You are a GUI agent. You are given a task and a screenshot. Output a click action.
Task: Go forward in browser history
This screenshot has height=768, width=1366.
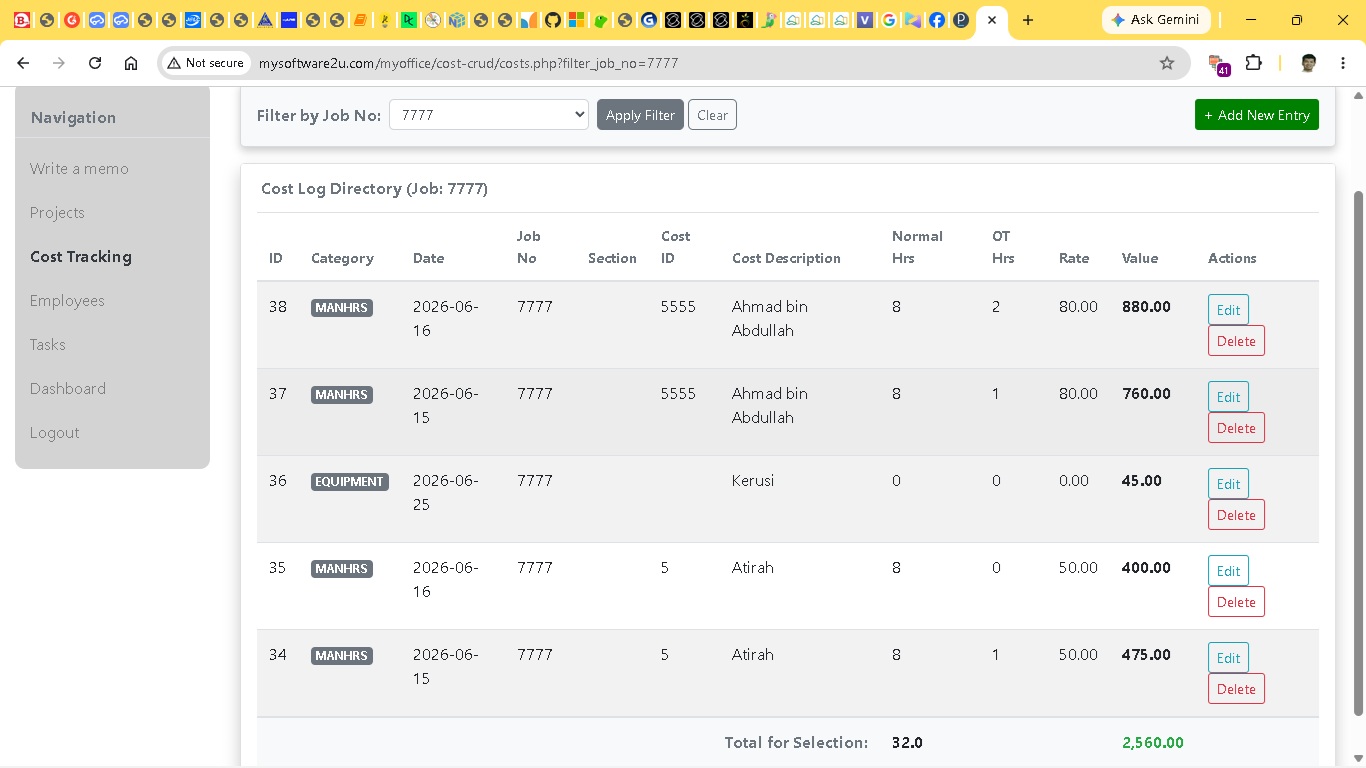59,63
